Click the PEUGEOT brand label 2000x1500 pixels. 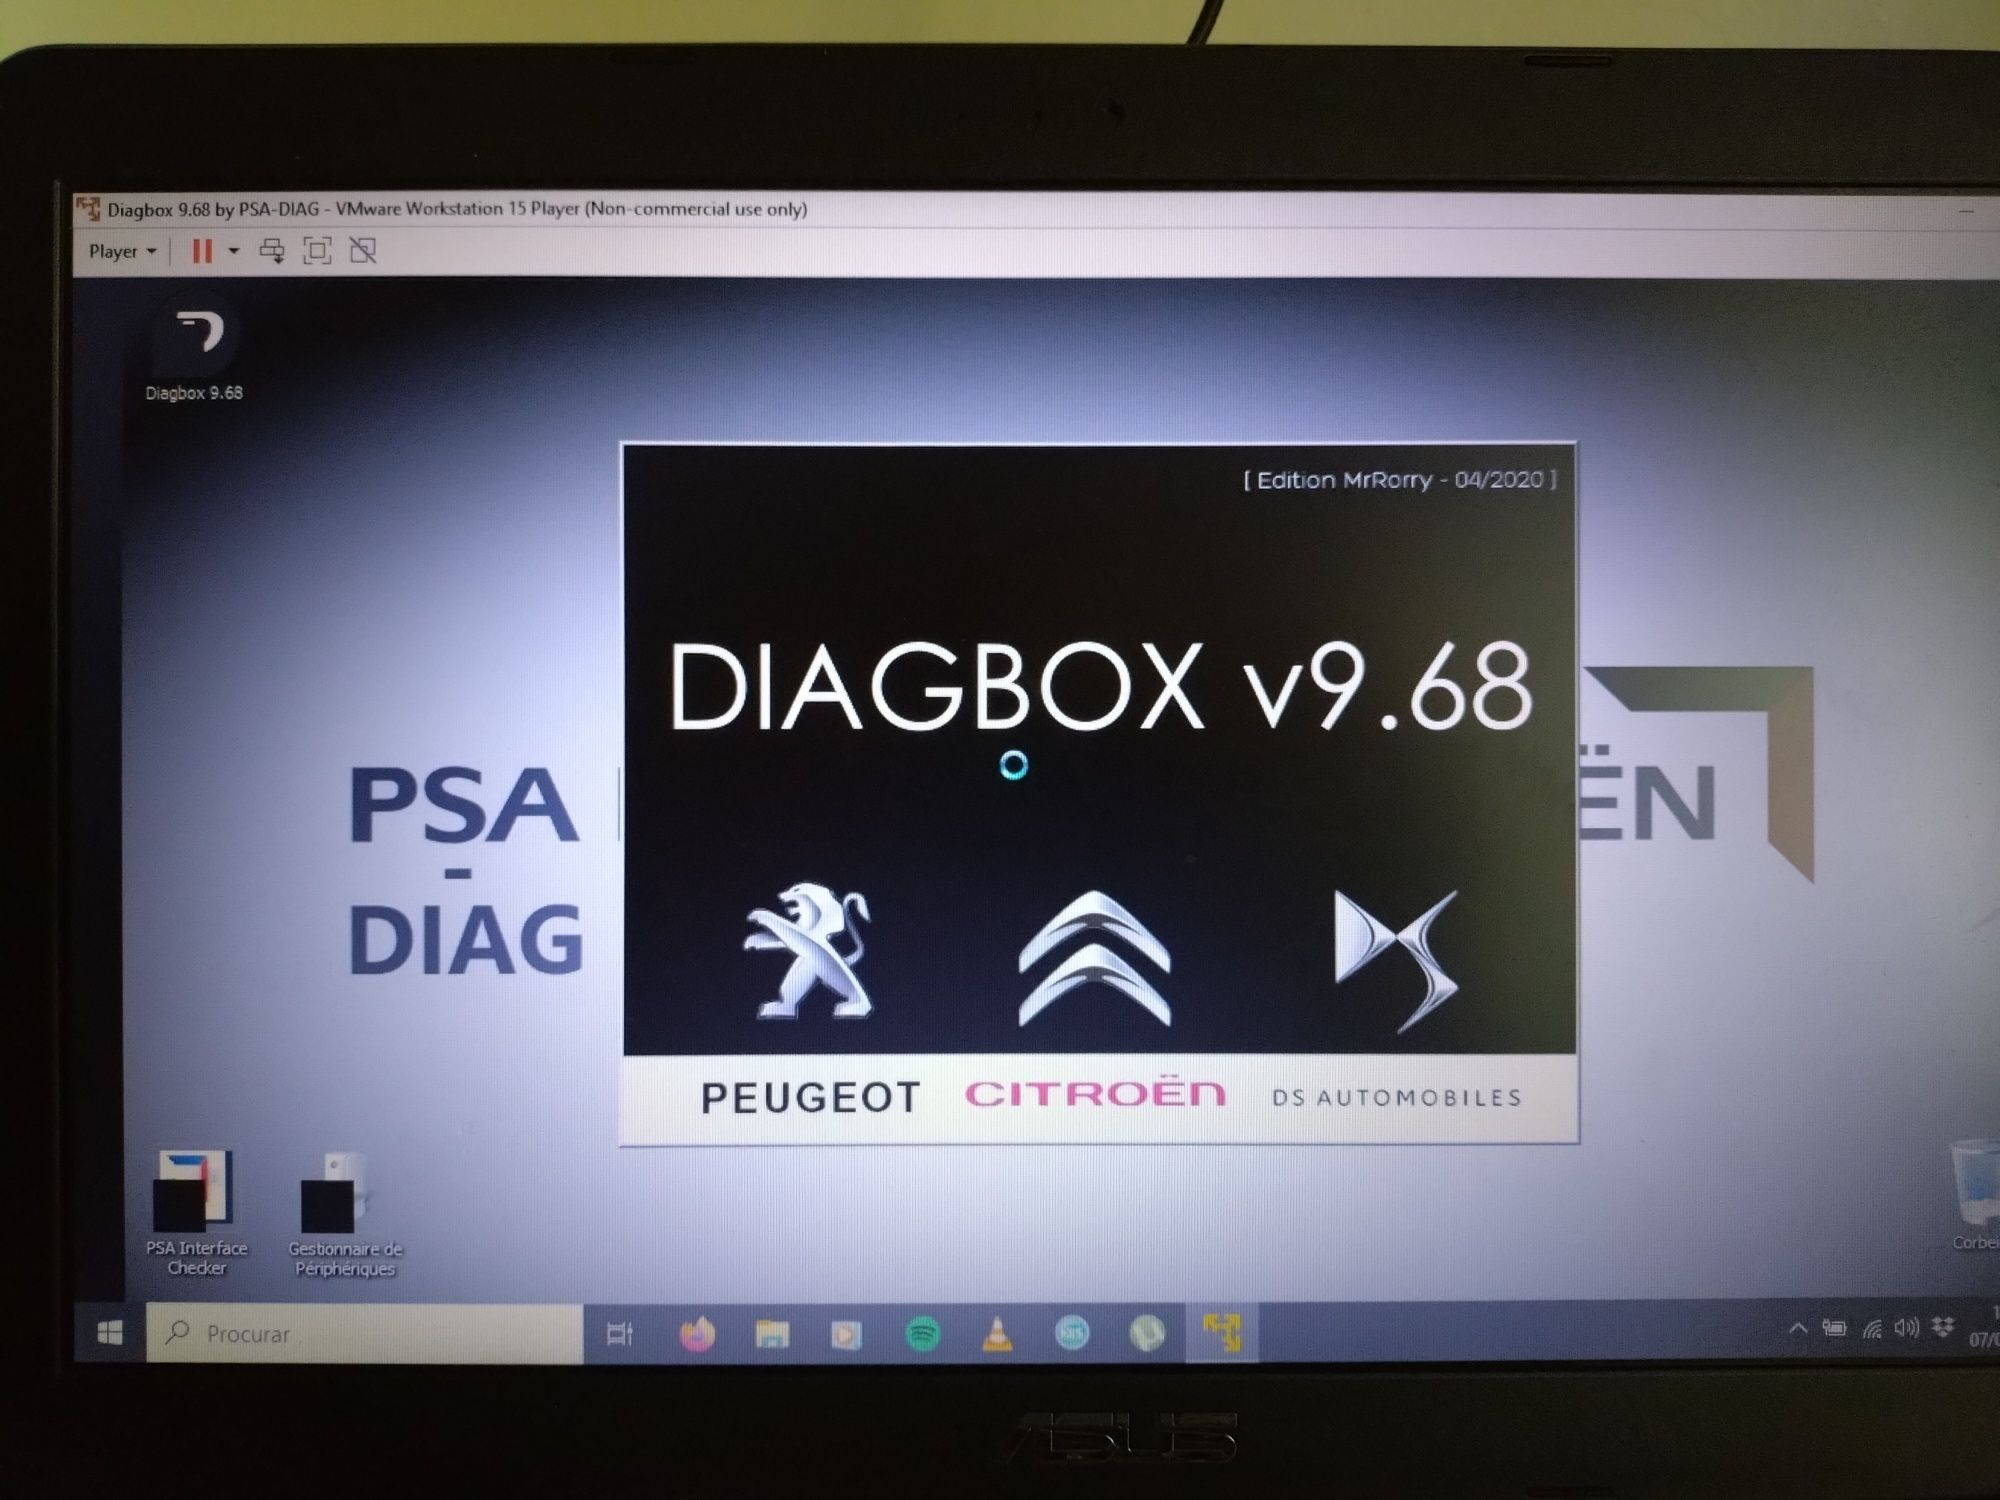tap(810, 1098)
